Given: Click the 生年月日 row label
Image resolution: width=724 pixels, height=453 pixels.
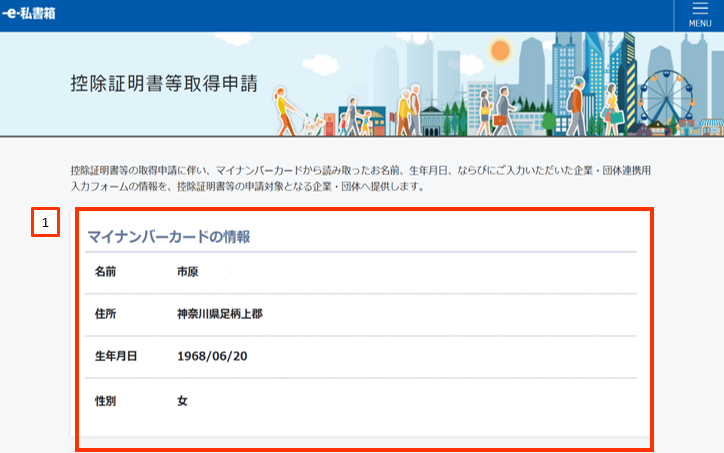Looking at the screenshot, I should pos(116,356).
